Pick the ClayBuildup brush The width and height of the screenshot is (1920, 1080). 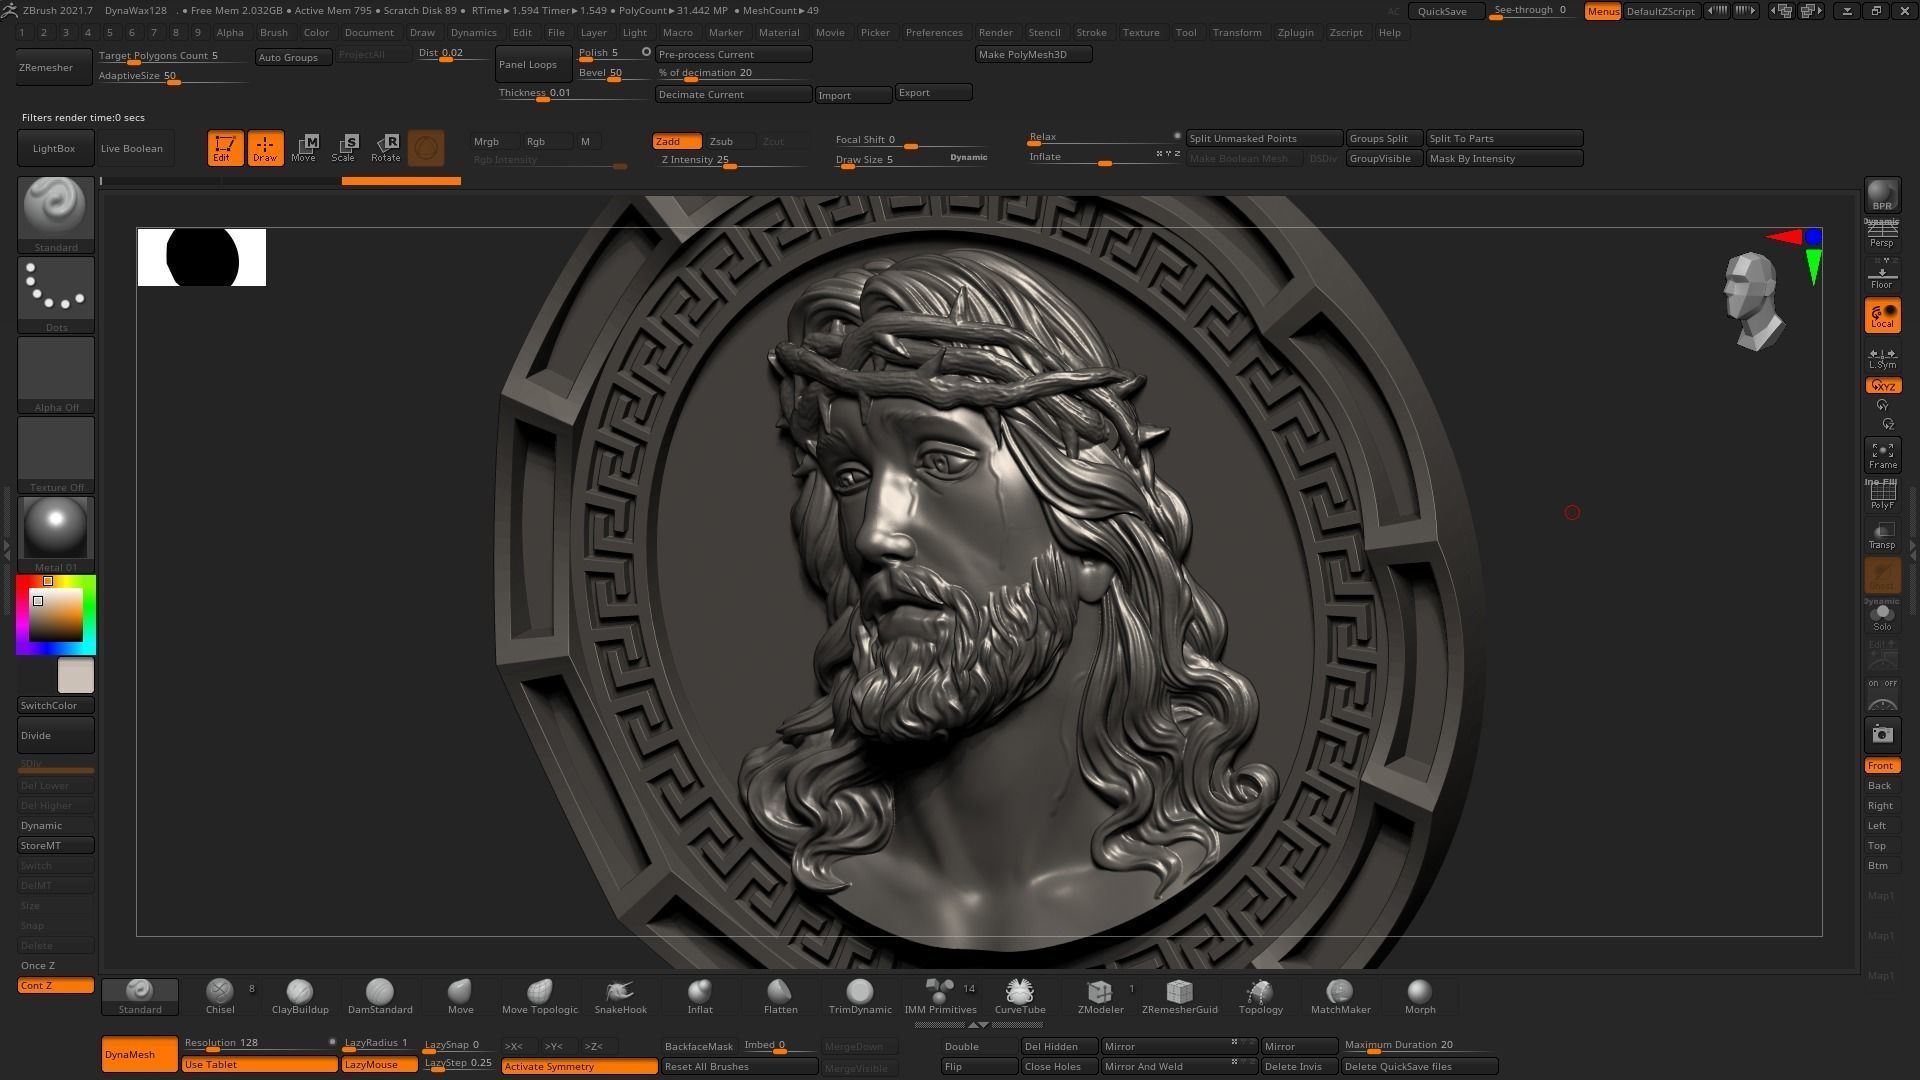point(300,996)
